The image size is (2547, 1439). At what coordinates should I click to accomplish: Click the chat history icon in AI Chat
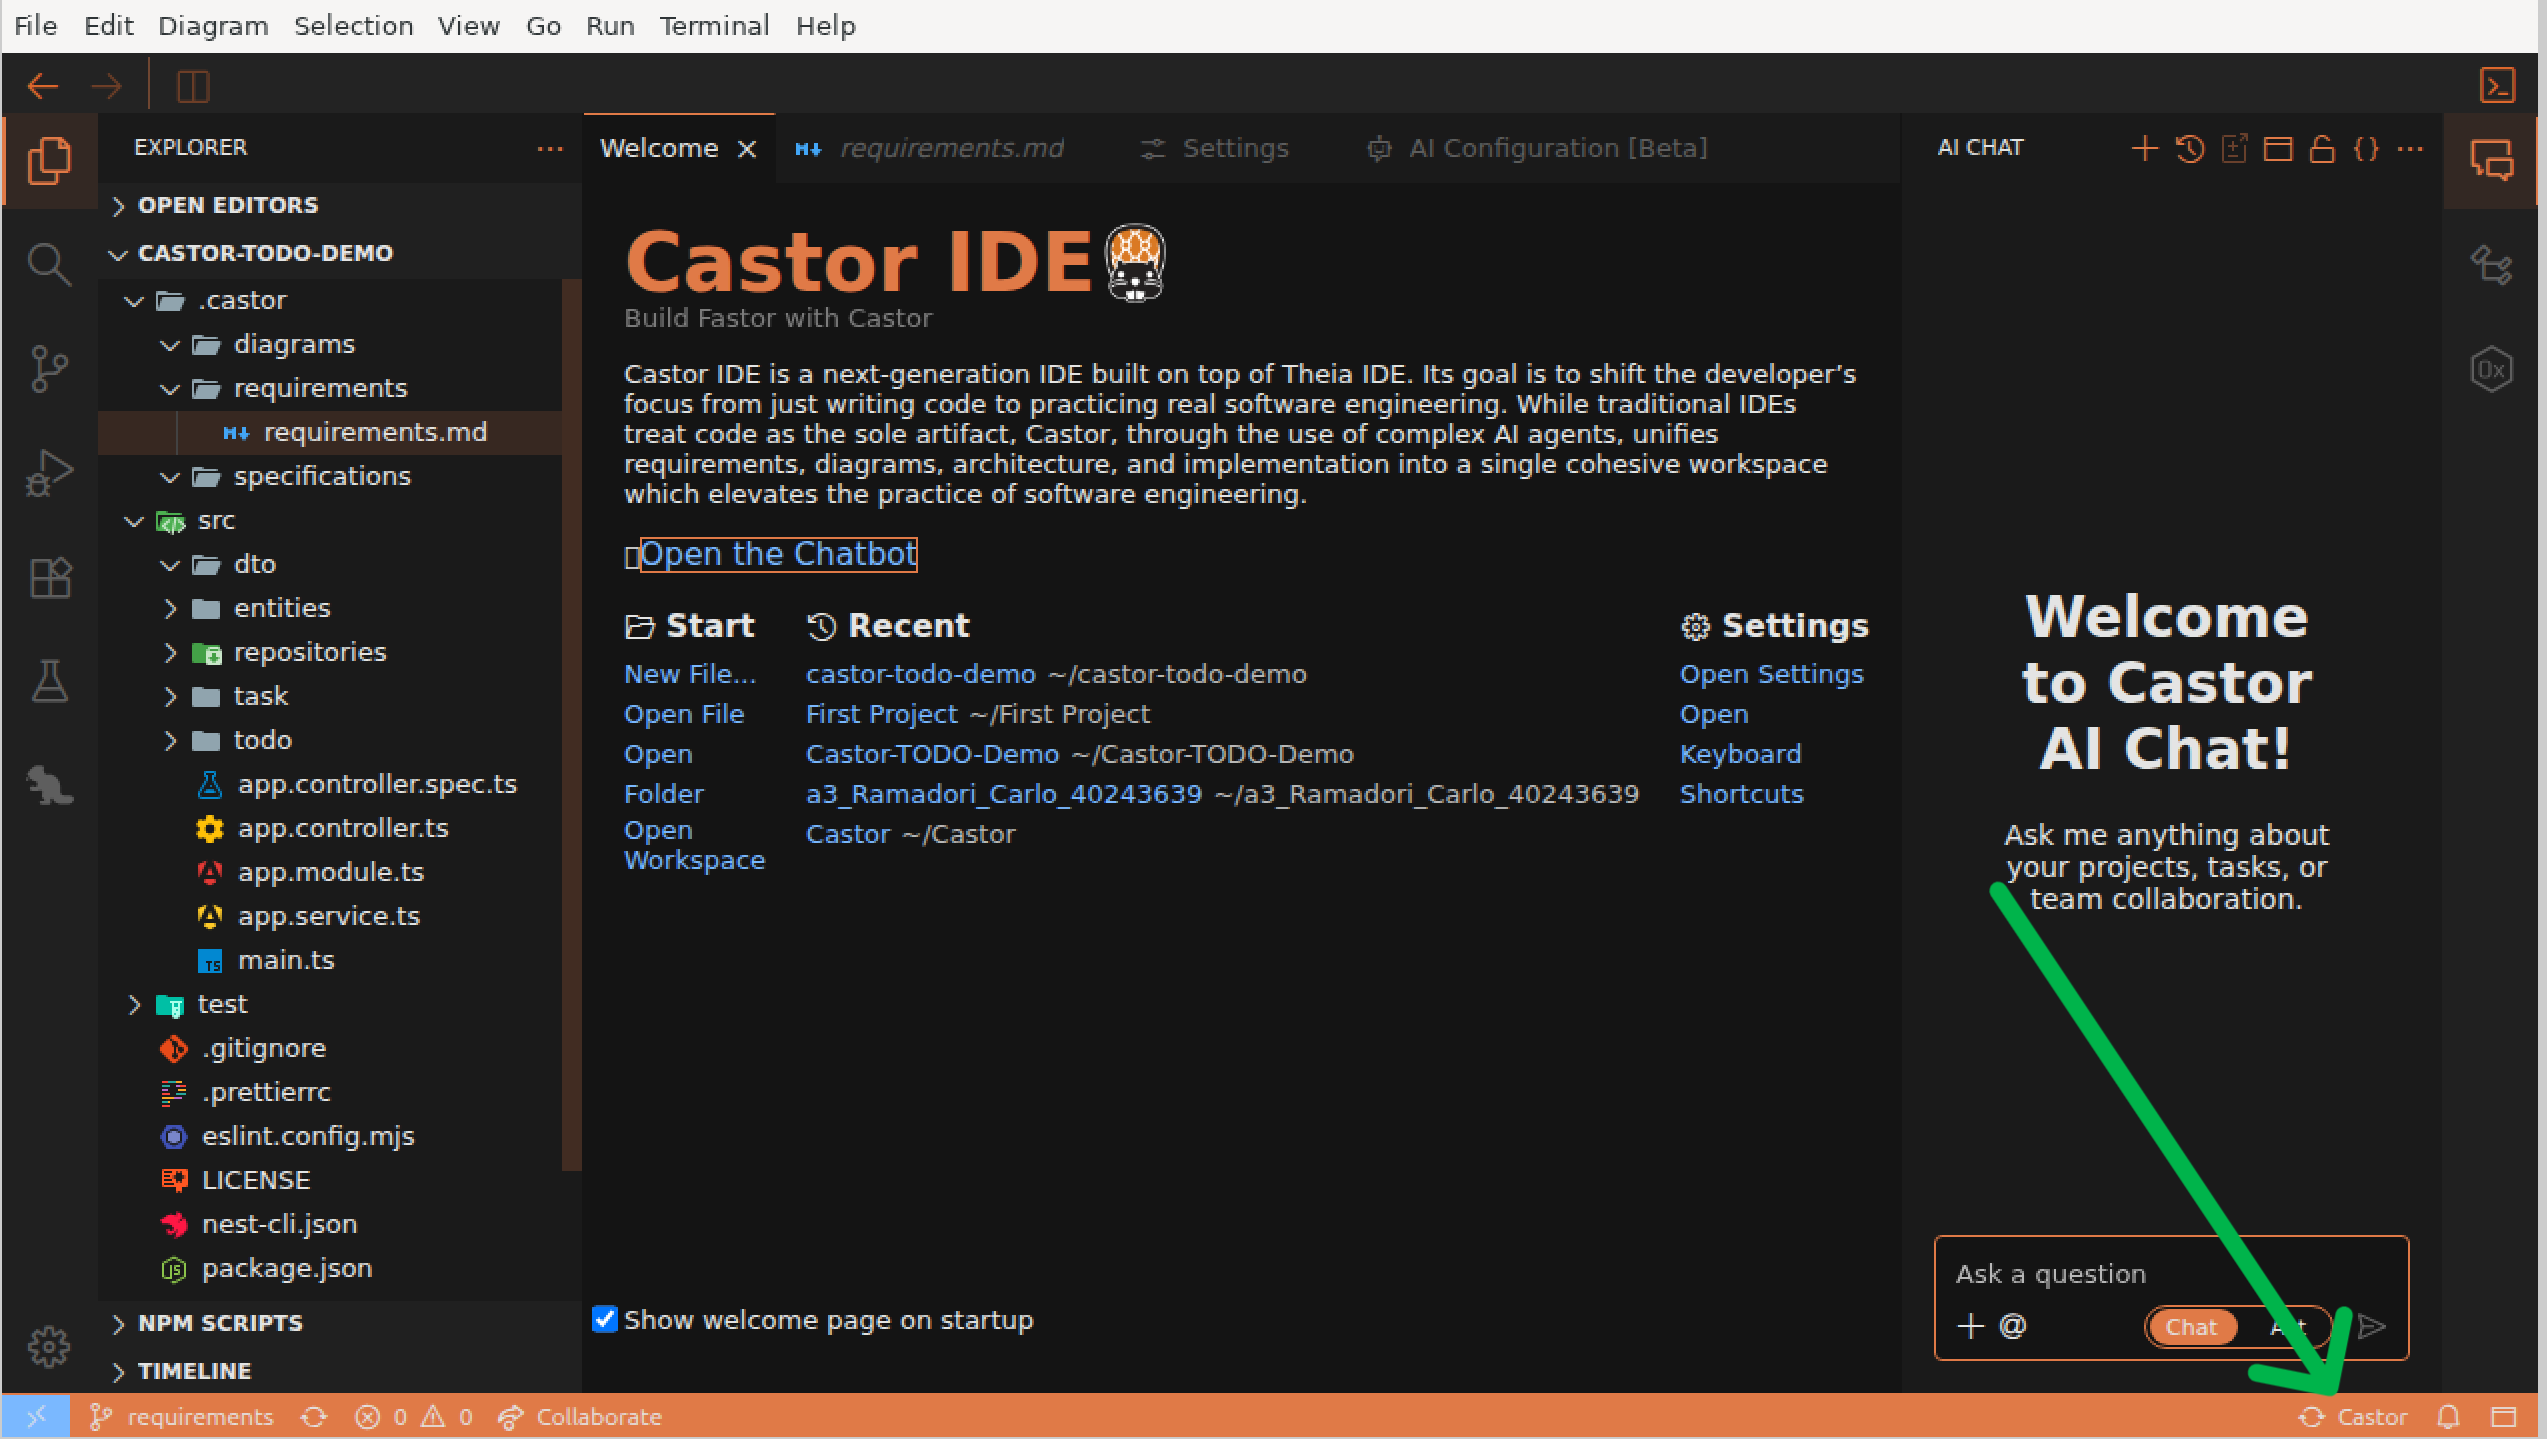[x=2189, y=149]
